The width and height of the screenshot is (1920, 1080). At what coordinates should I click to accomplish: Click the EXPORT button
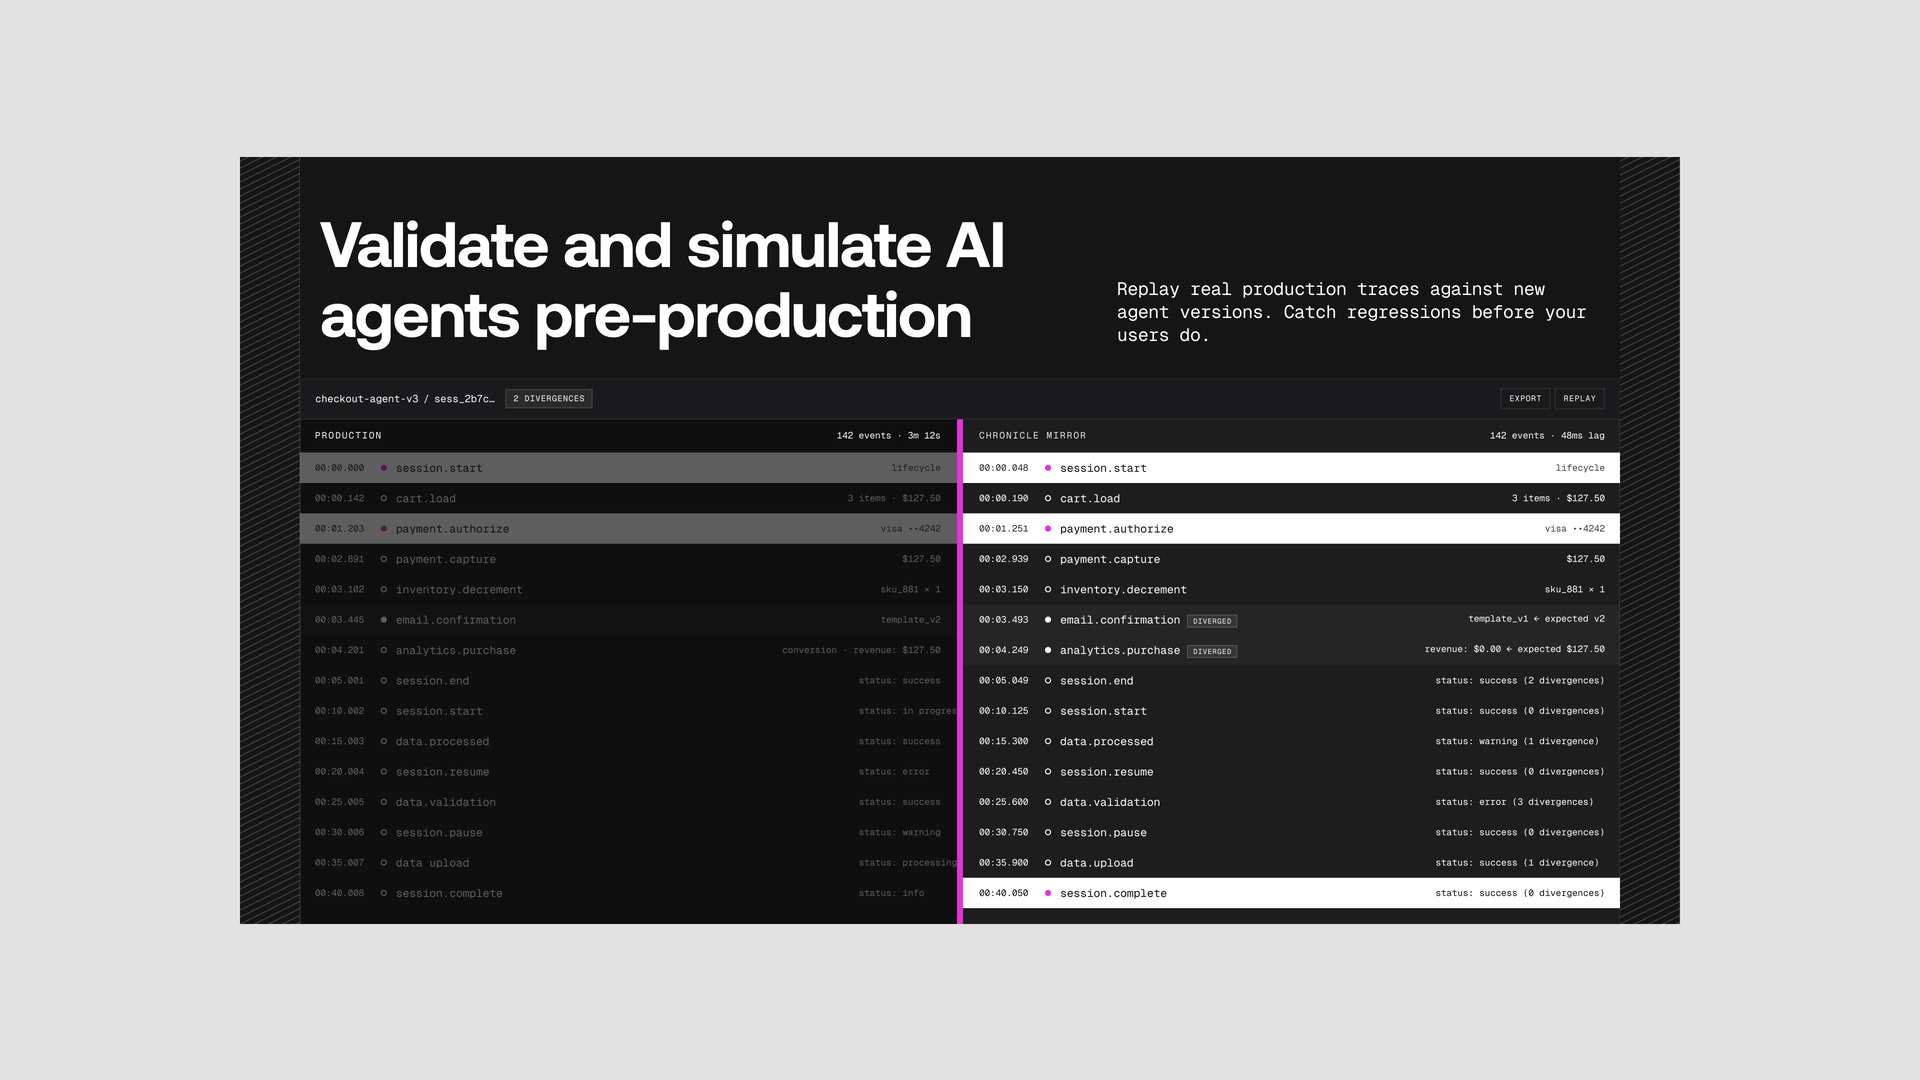1525,398
